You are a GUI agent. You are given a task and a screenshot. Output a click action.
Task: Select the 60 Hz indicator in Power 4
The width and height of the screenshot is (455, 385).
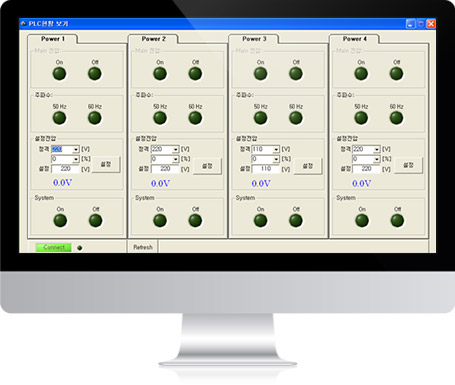(x=396, y=118)
